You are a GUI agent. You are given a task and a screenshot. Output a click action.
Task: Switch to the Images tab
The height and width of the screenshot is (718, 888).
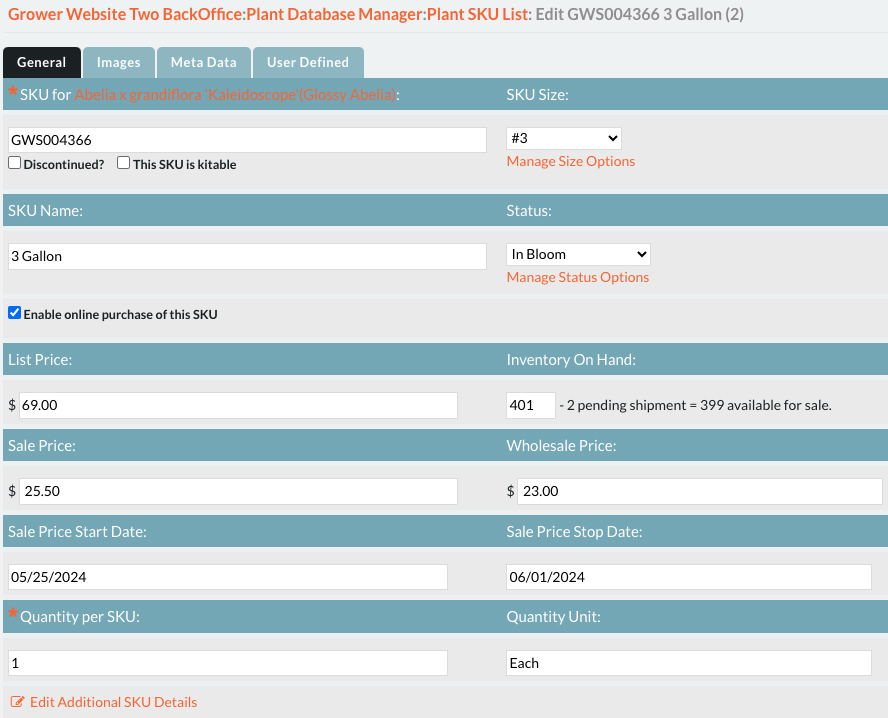(118, 62)
